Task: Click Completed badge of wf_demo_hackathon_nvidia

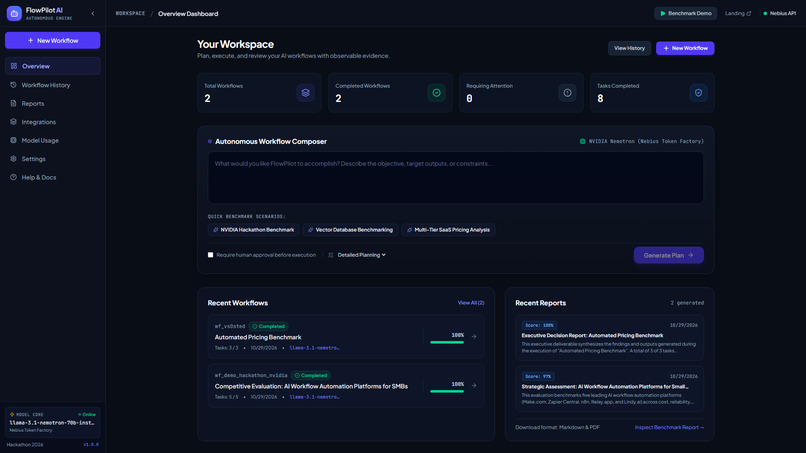Action: point(310,375)
